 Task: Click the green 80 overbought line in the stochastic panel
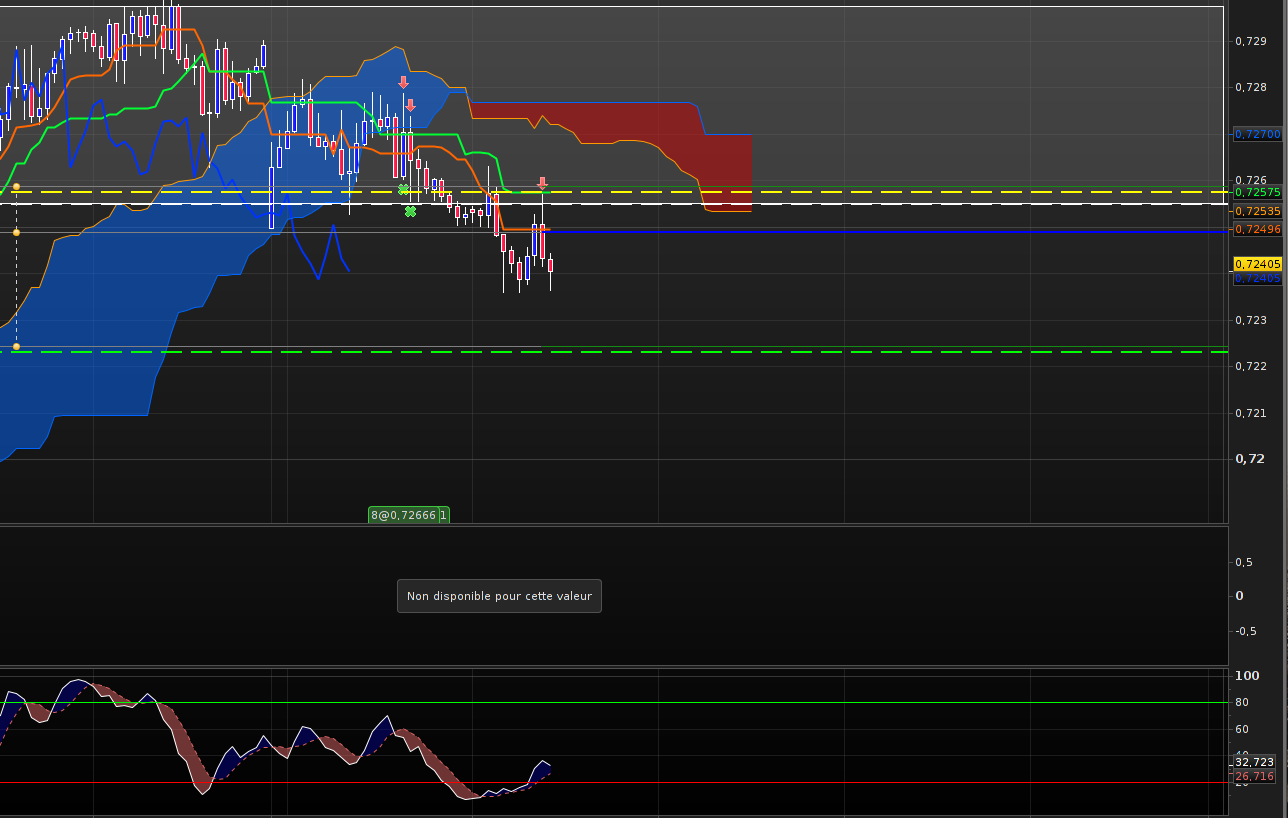(612, 702)
